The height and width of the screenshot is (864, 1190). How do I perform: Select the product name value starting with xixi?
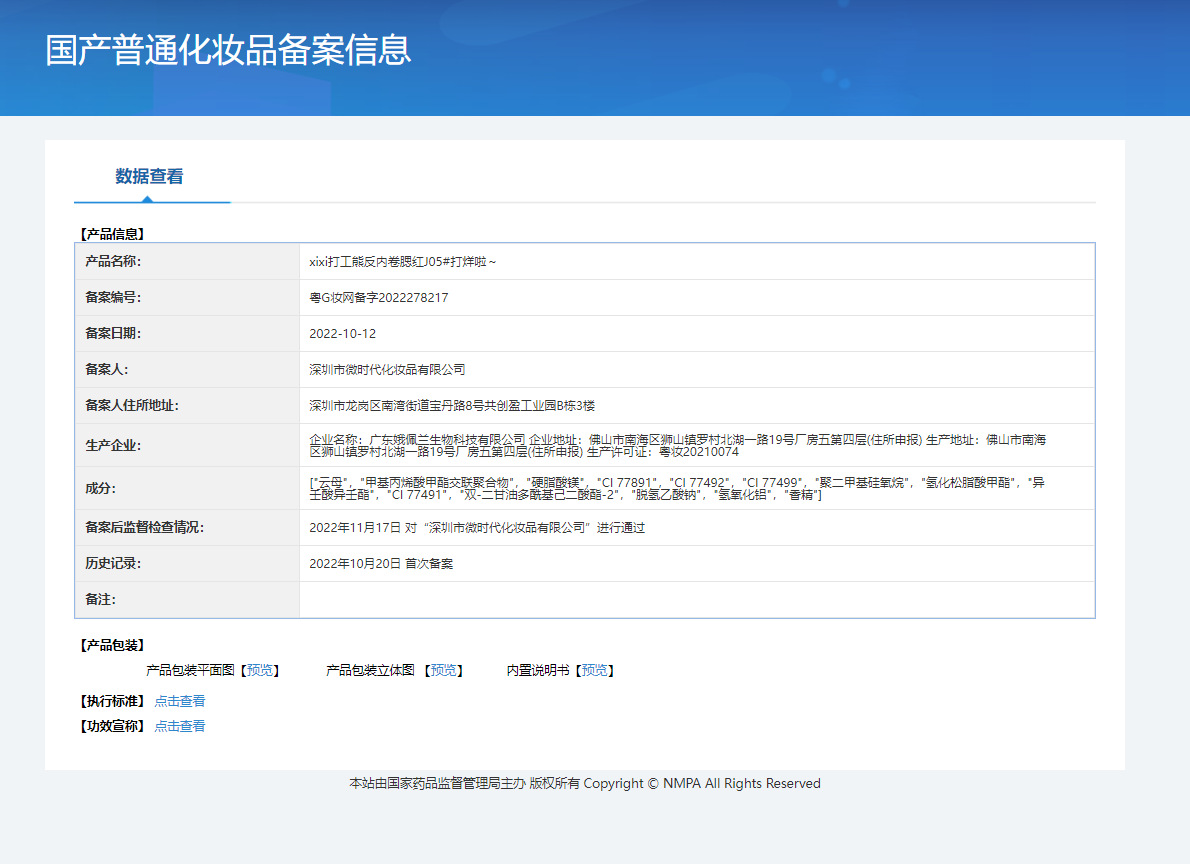tap(403, 262)
